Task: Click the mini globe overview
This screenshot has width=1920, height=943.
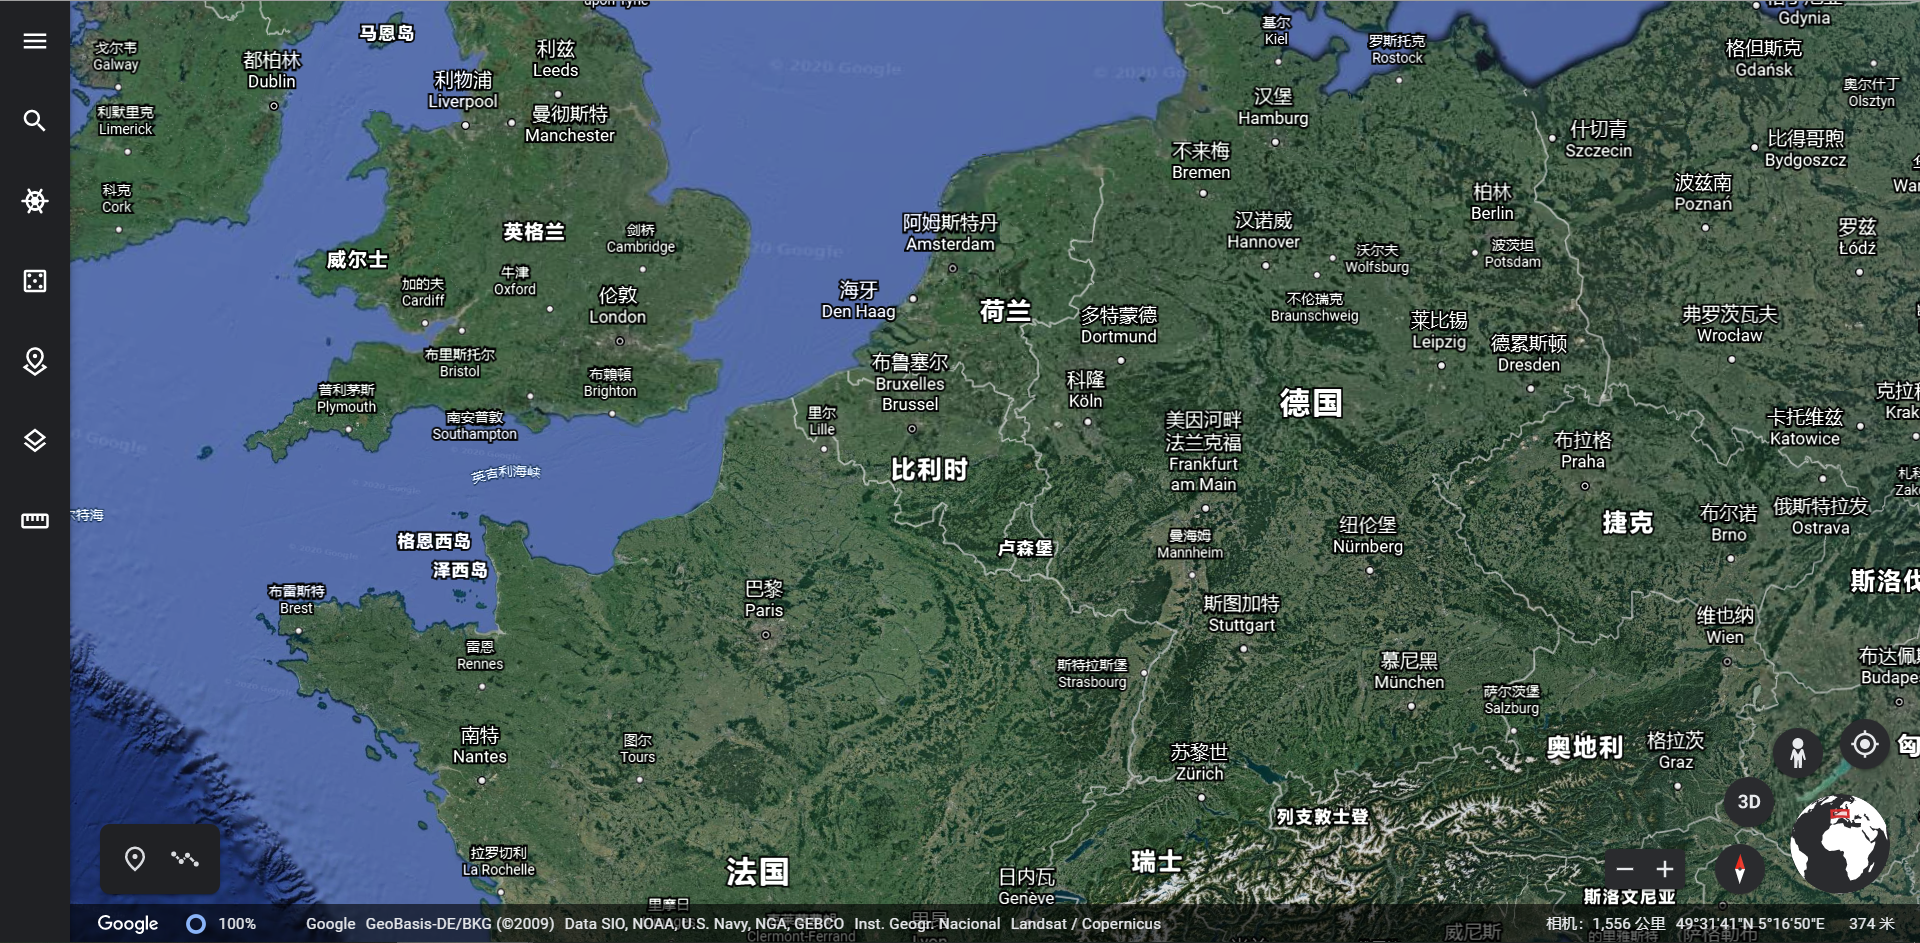Action: point(1839,844)
